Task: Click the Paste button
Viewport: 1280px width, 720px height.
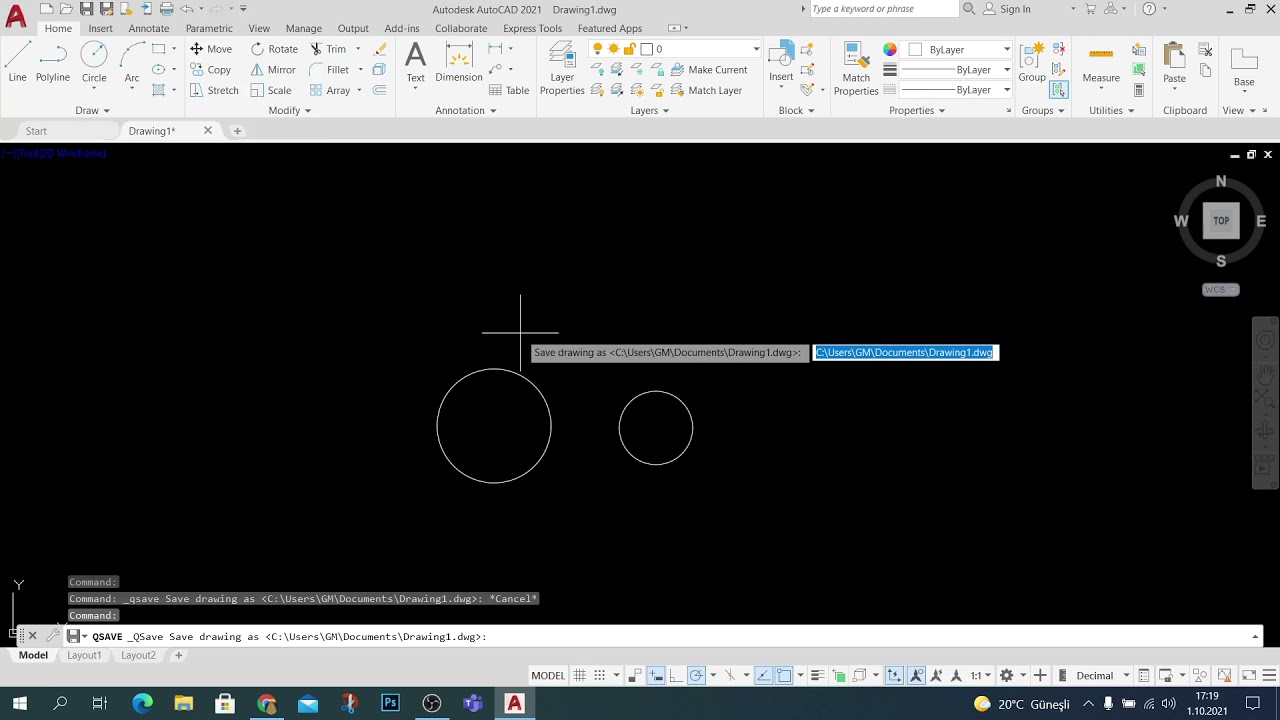Action: tap(1175, 62)
